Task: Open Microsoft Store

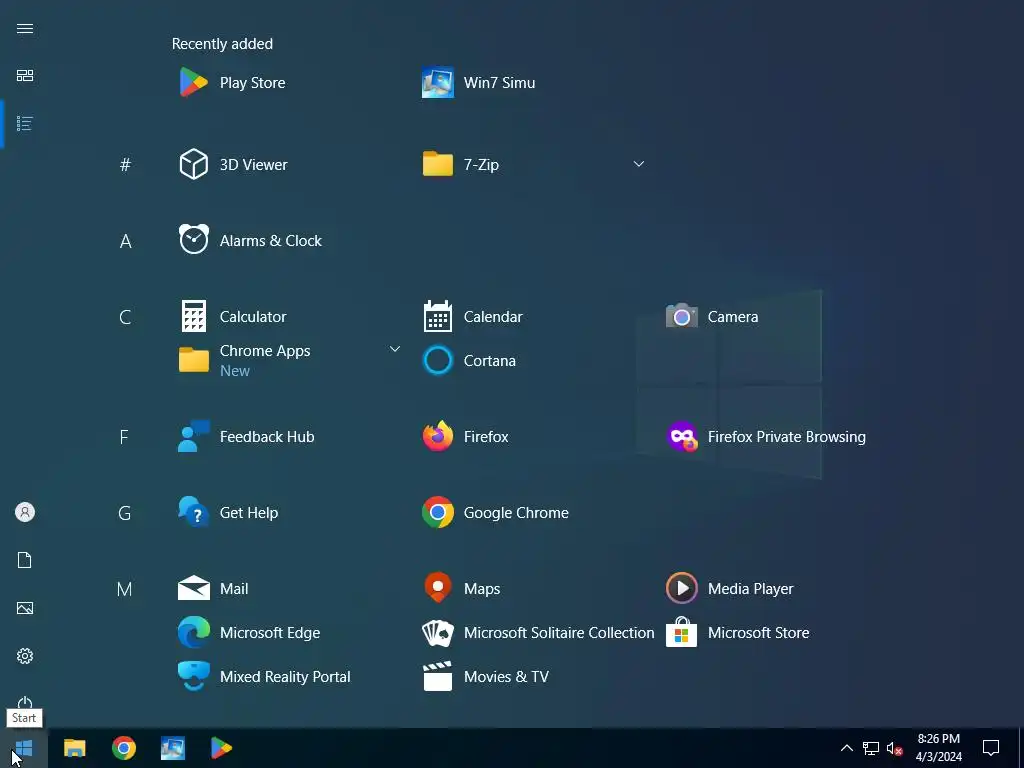Action: pyautogui.click(x=737, y=633)
